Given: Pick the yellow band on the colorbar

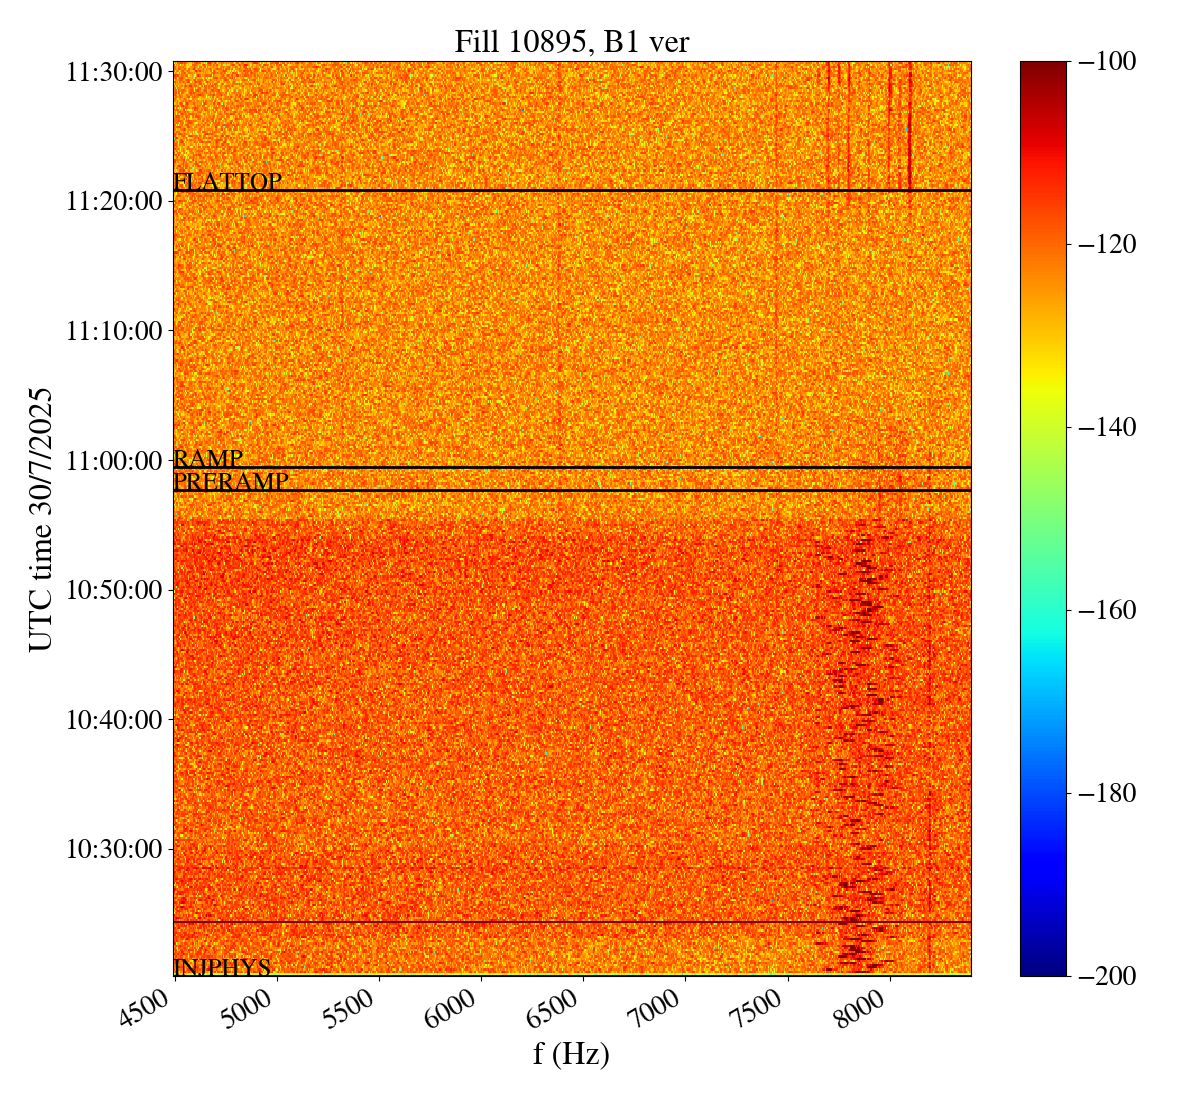Looking at the screenshot, I should tap(1043, 380).
